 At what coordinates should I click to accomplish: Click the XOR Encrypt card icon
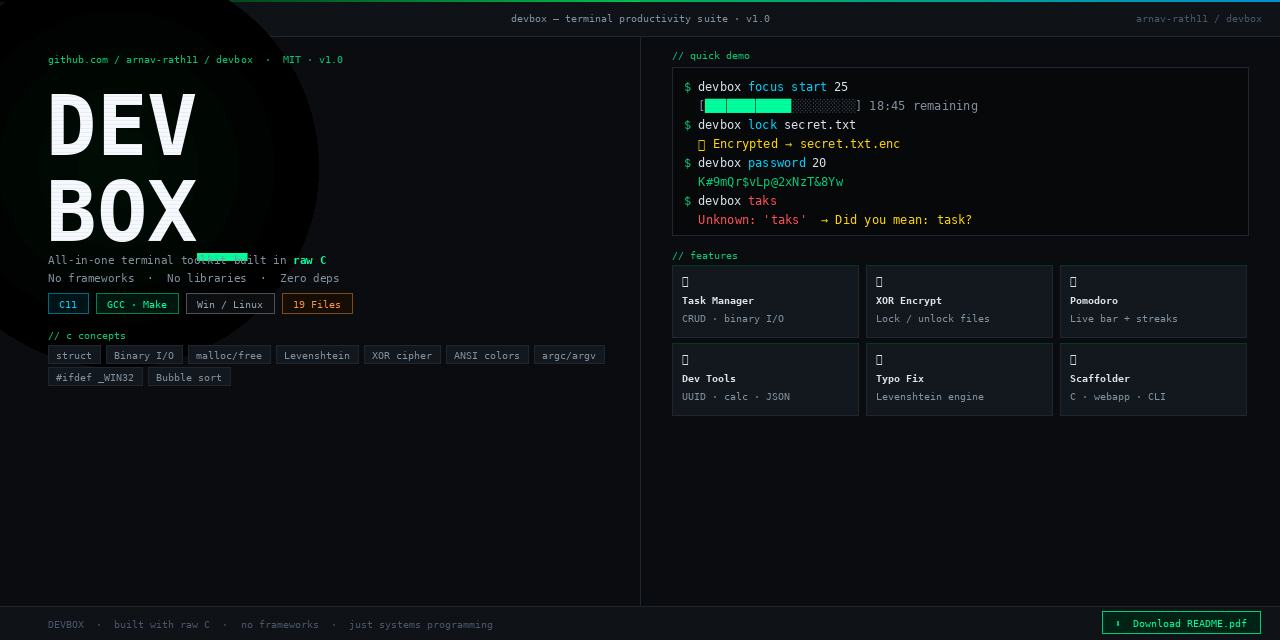[x=879, y=282]
